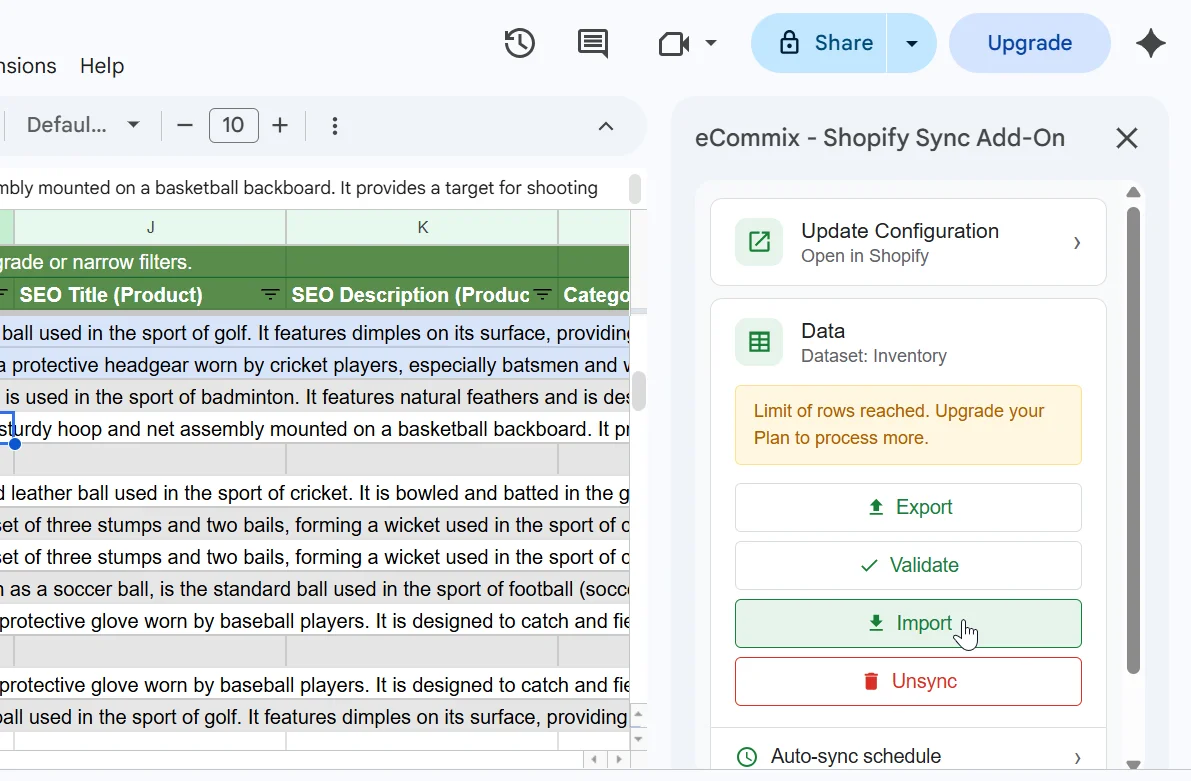The image size is (1191, 781).
Task: Click the badminton natural feathers cell
Action: [x=314, y=397]
